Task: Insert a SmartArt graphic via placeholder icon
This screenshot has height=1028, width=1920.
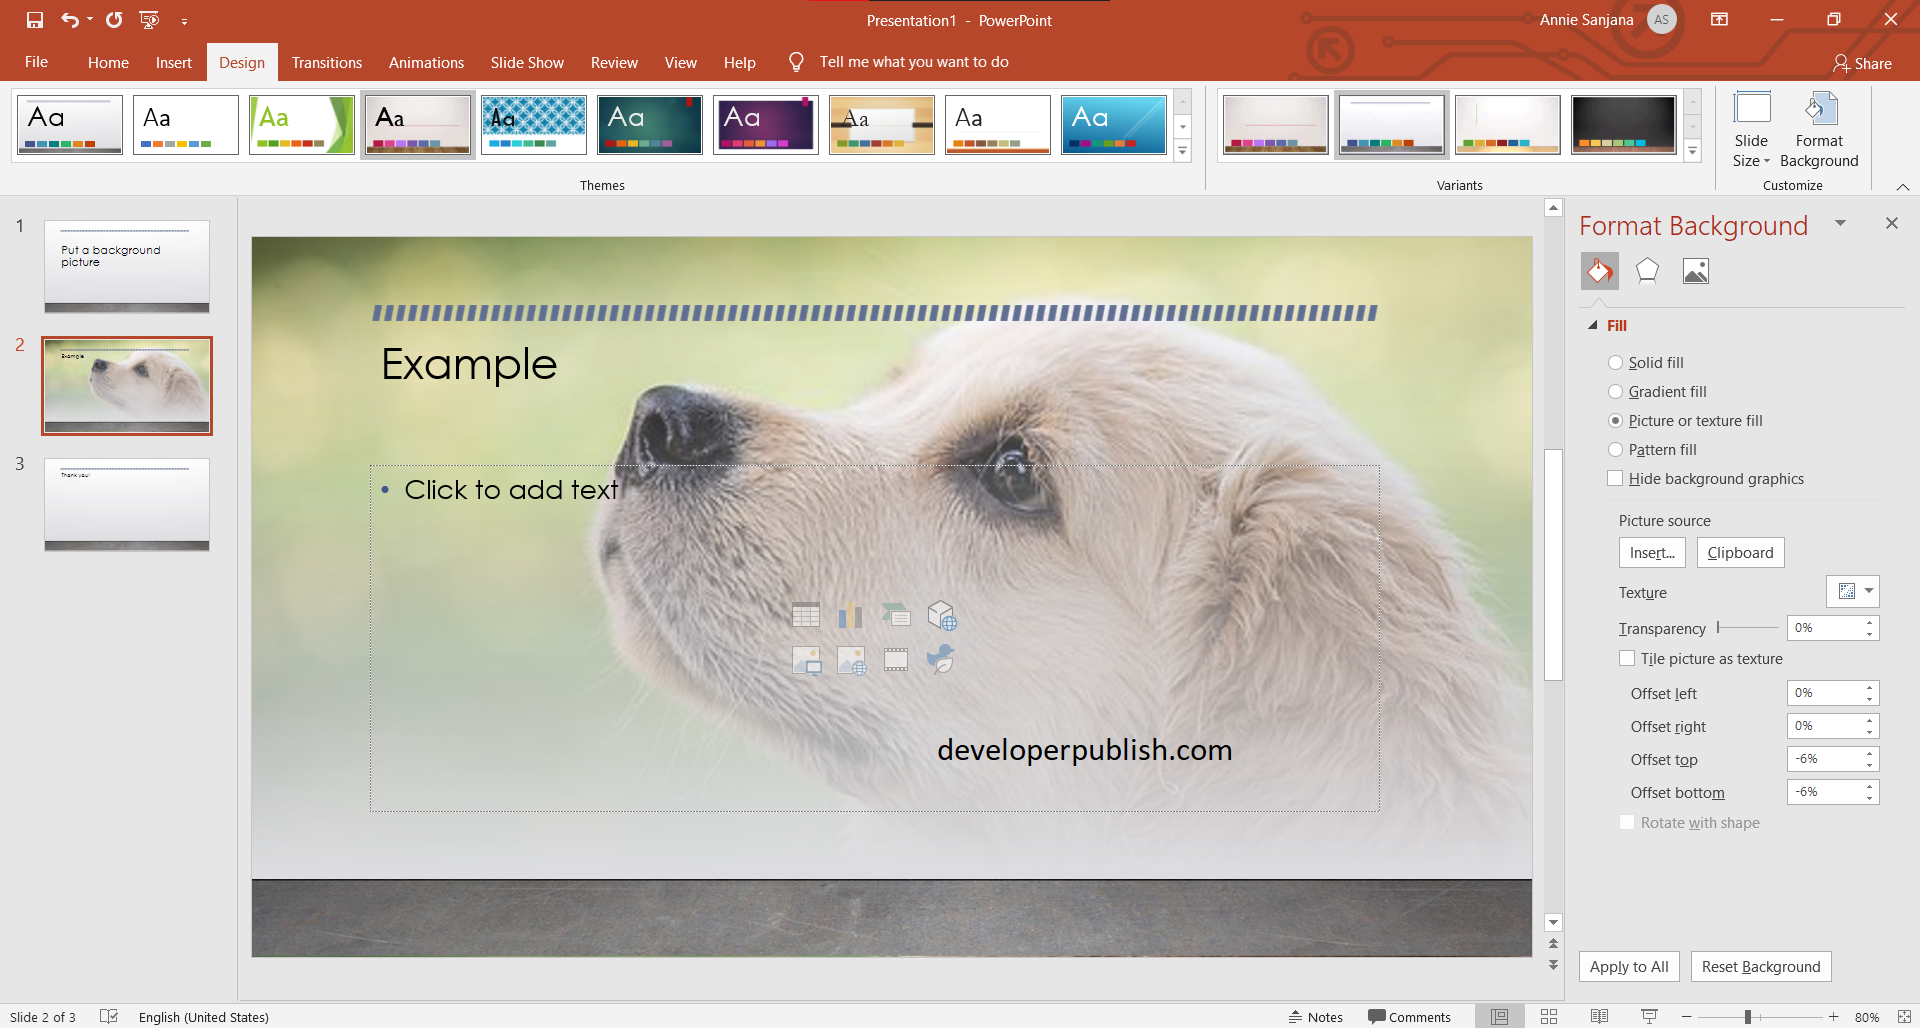Action: click(x=897, y=615)
